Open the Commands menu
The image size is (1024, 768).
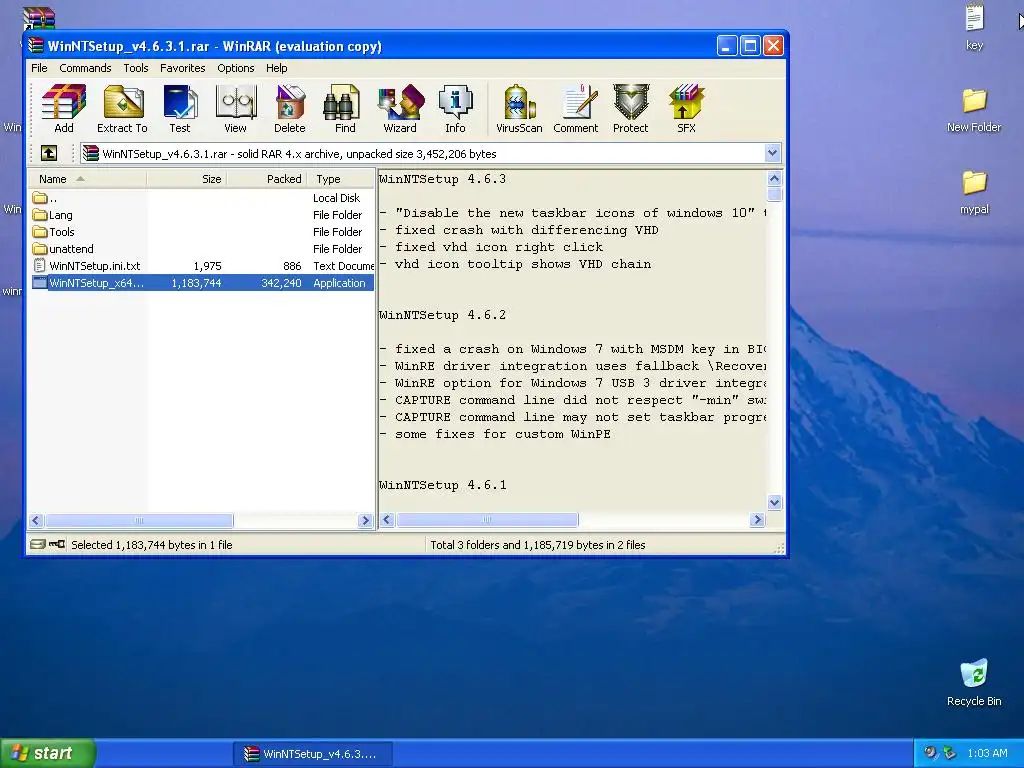[x=85, y=68]
